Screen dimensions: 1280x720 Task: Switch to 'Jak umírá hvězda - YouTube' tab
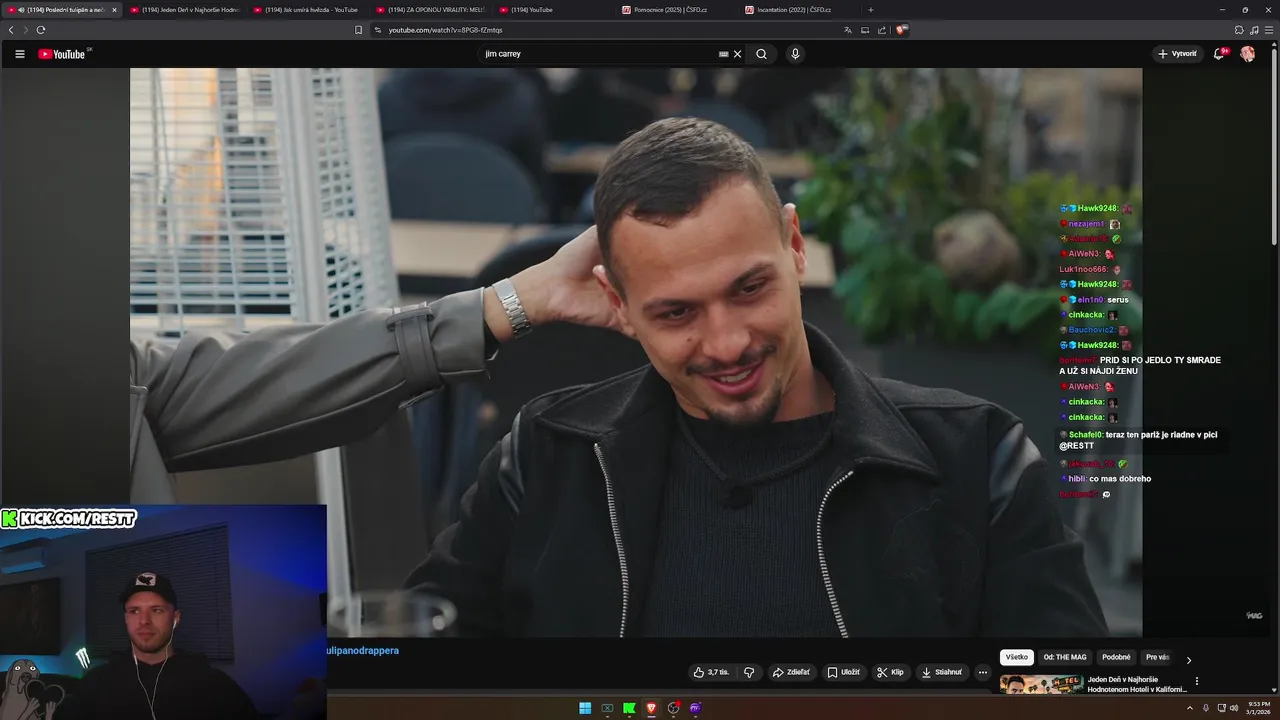pos(308,10)
